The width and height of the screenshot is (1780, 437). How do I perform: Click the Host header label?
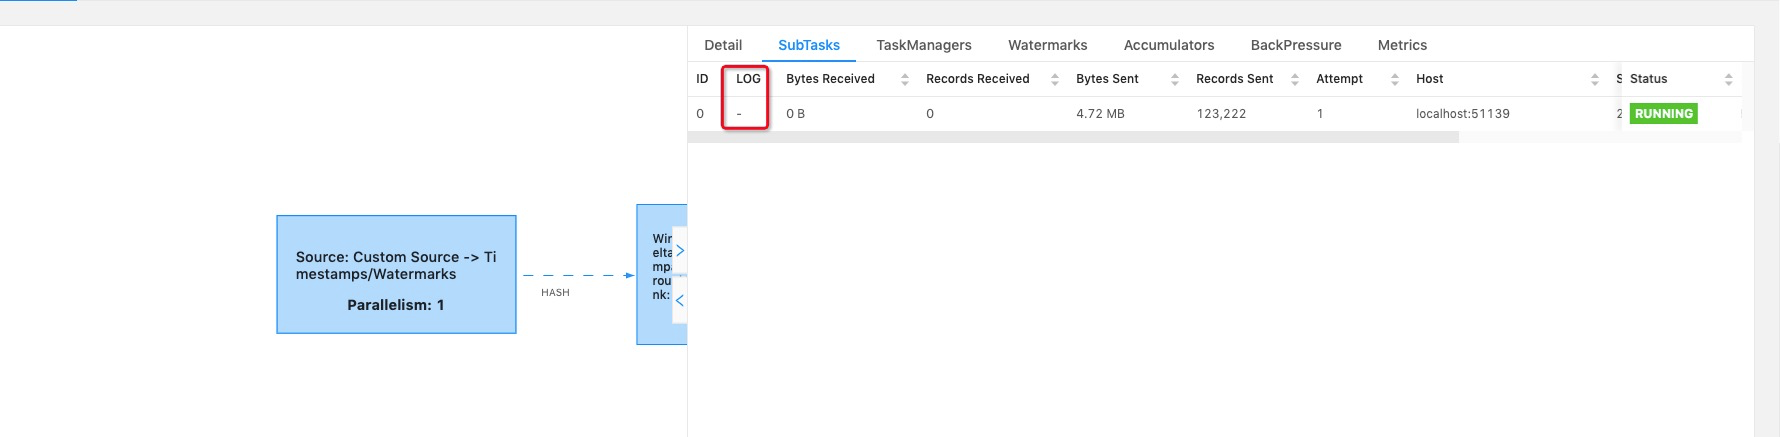pyautogui.click(x=1429, y=79)
